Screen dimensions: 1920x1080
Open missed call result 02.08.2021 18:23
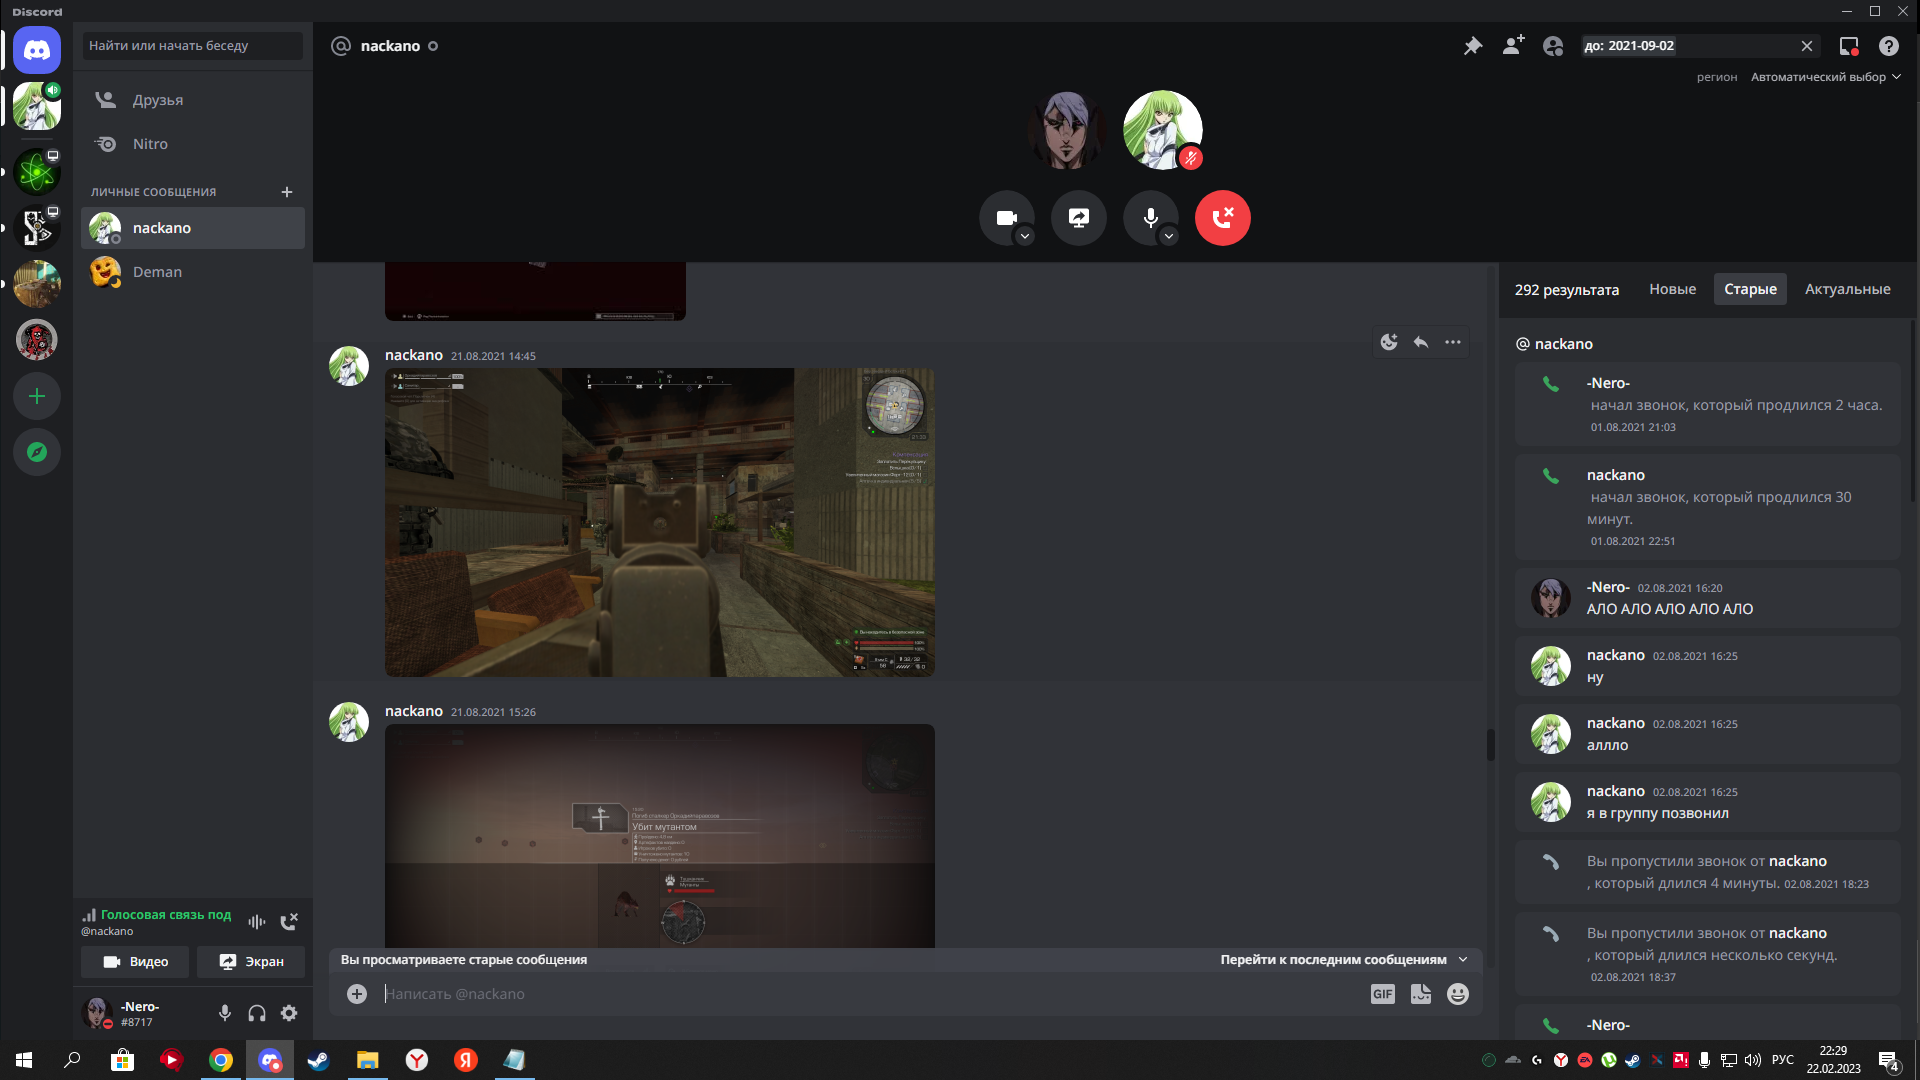click(x=1708, y=872)
